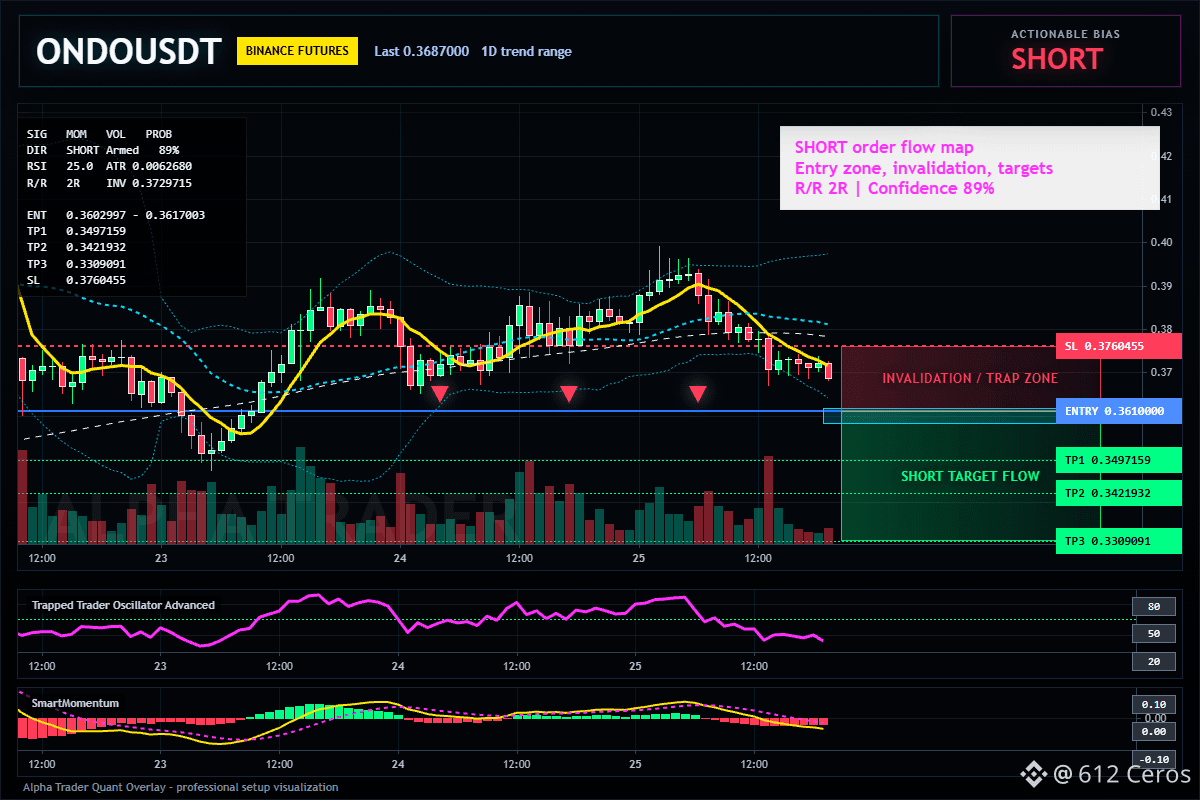The width and height of the screenshot is (1200, 800).
Task: Click the TP3 row in the stats panel
Action: coord(77,264)
